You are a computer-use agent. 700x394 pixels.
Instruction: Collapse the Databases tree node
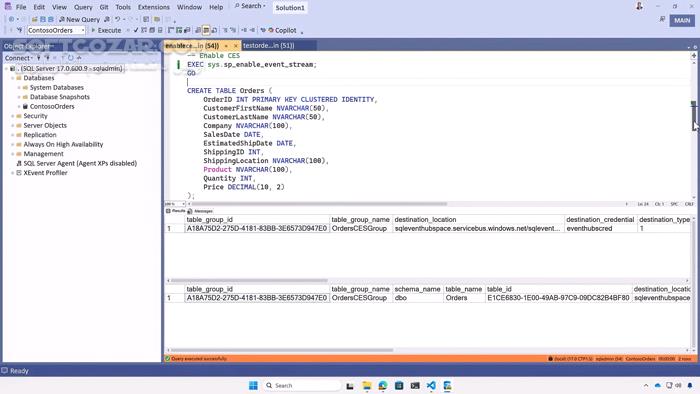coord(12,78)
